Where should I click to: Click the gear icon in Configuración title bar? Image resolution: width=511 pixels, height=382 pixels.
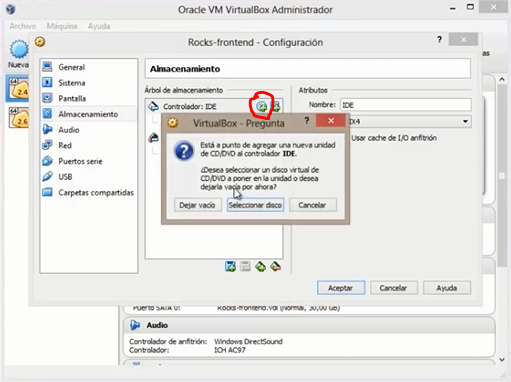pyautogui.click(x=40, y=42)
